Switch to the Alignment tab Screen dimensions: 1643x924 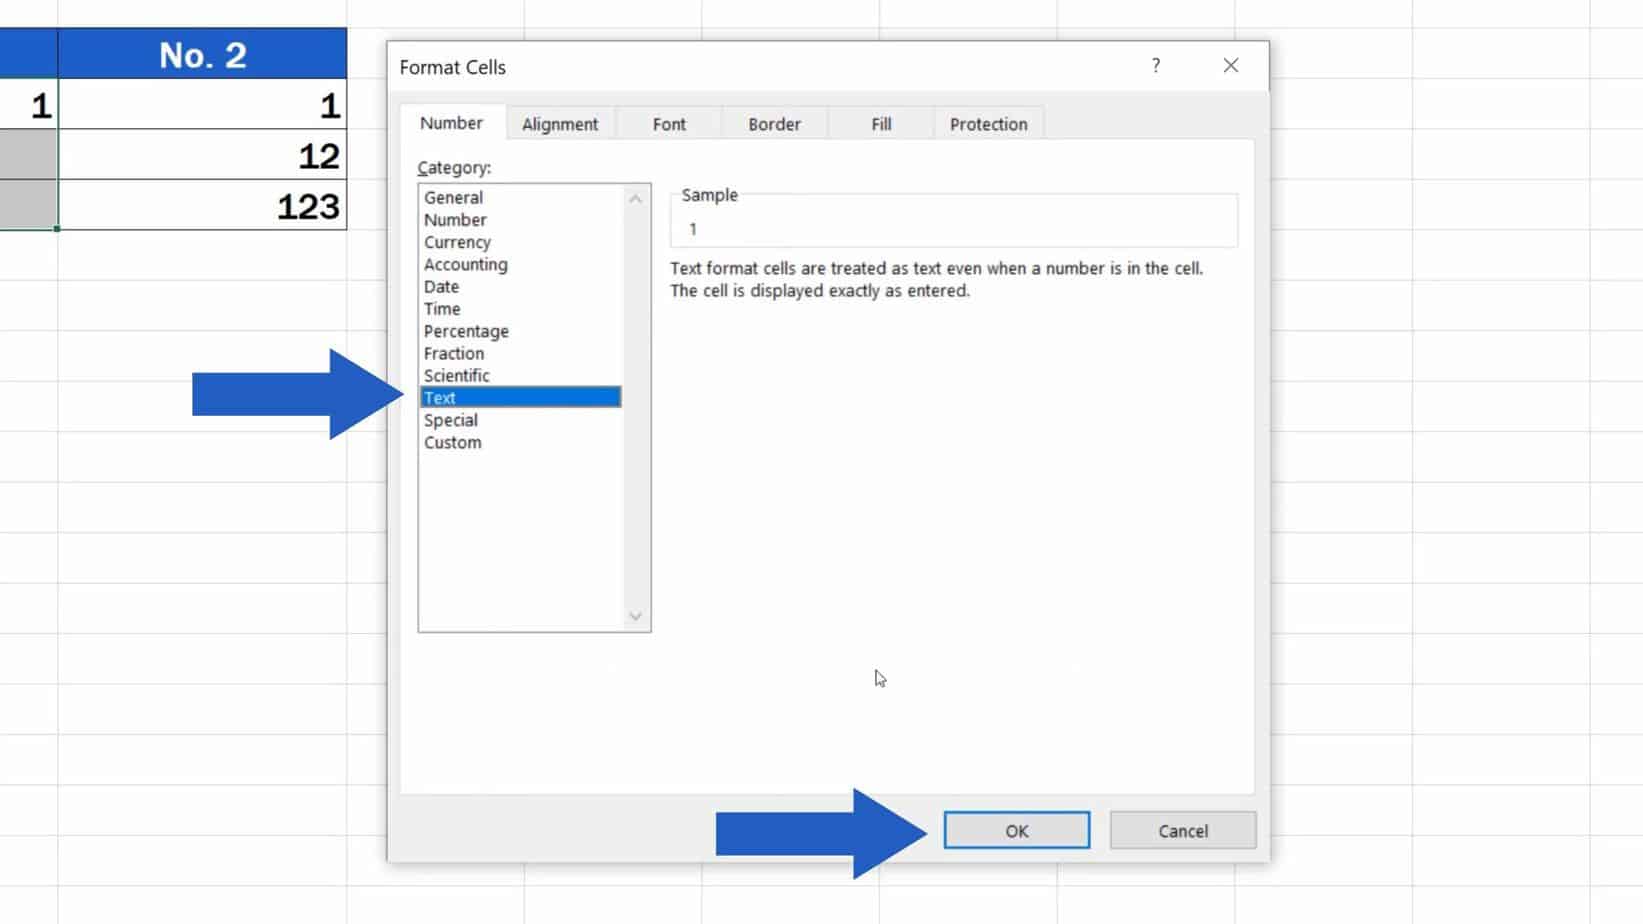coord(560,123)
